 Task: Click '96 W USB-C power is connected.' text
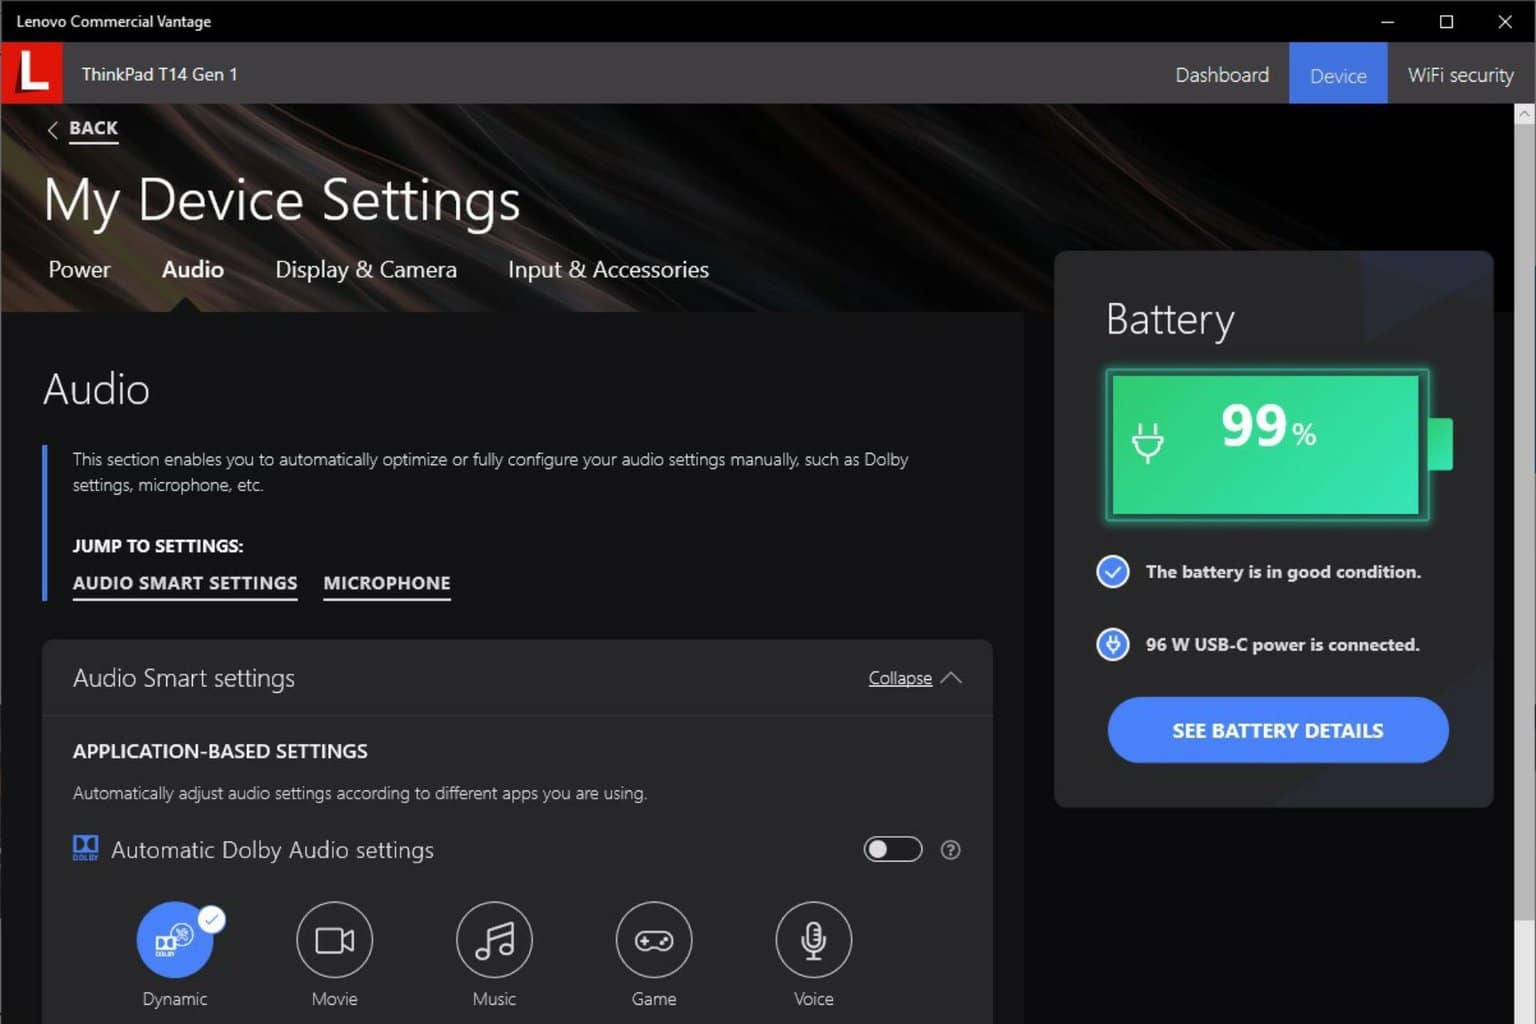point(1282,645)
